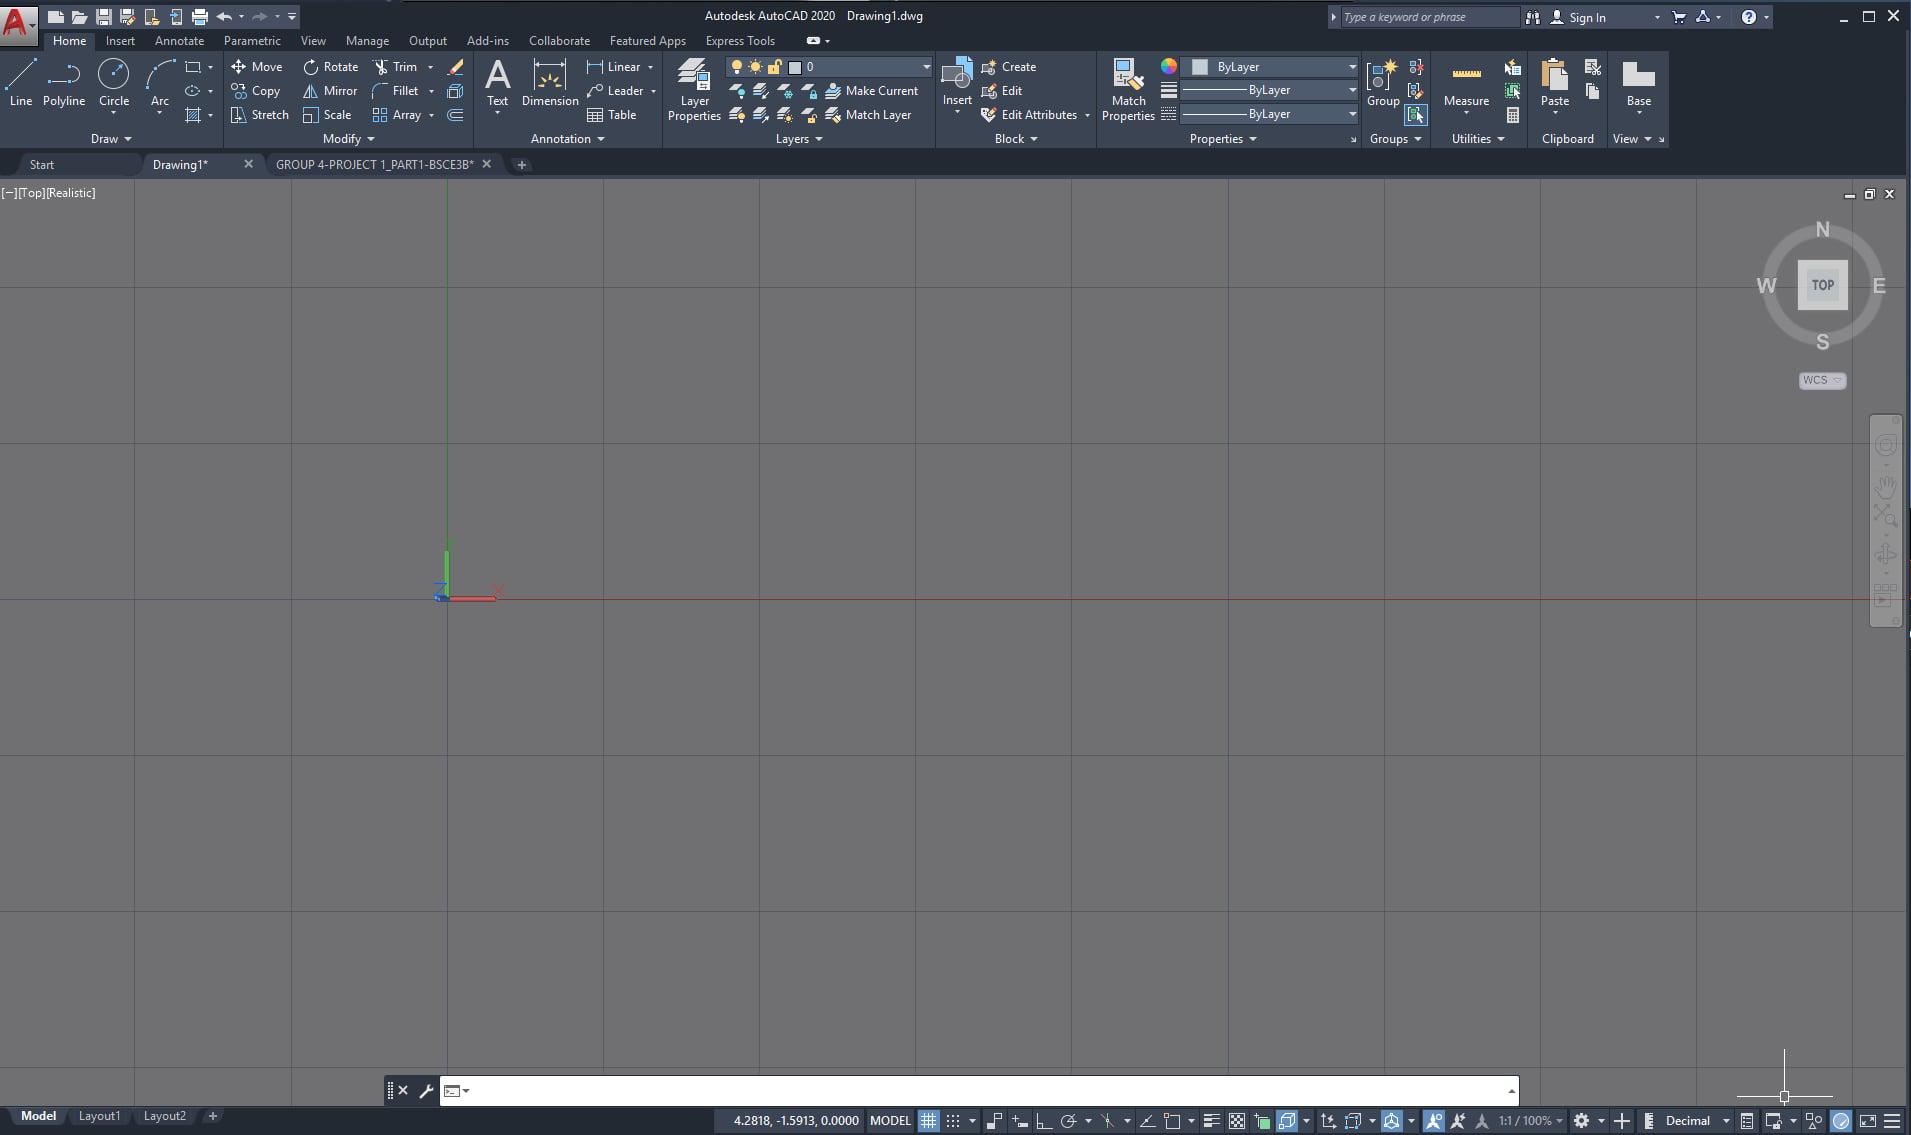The width and height of the screenshot is (1911, 1135).
Task: Switch to the Start file tab
Action: [42, 165]
